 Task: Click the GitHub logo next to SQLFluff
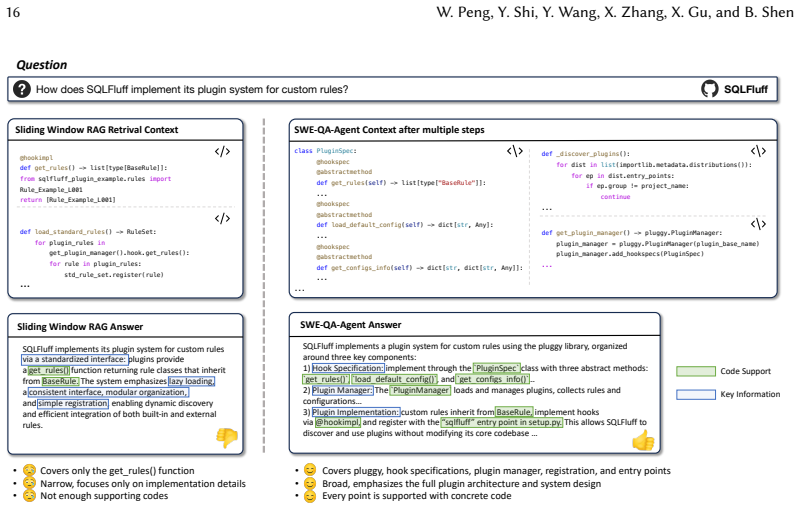709,89
